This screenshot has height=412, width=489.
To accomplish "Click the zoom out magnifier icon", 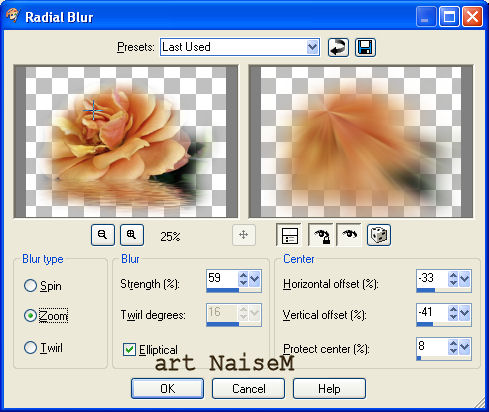I will (103, 235).
